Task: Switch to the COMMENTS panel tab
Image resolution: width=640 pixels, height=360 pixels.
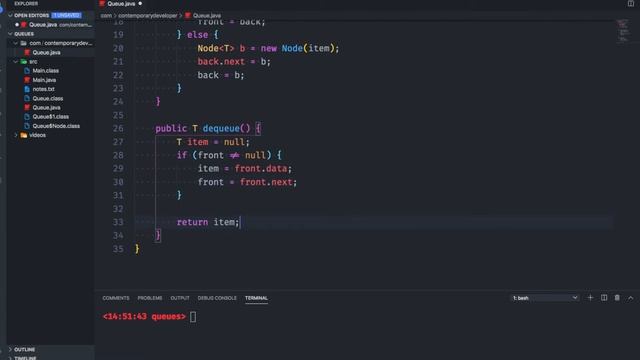Action: (x=116, y=298)
